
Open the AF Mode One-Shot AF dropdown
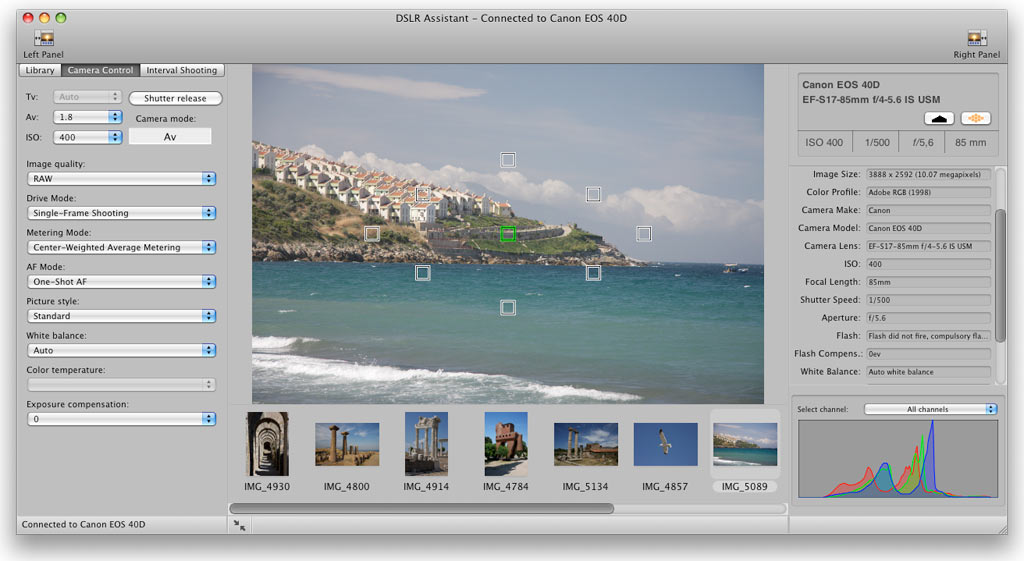point(121,281)
